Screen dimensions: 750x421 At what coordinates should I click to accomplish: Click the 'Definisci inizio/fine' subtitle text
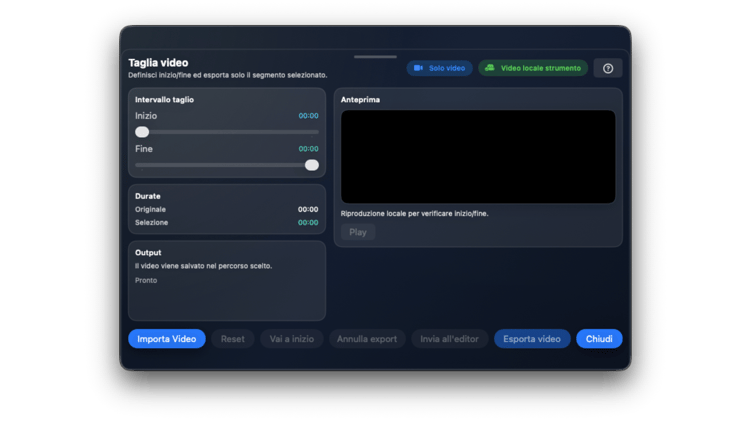(228, 75)
